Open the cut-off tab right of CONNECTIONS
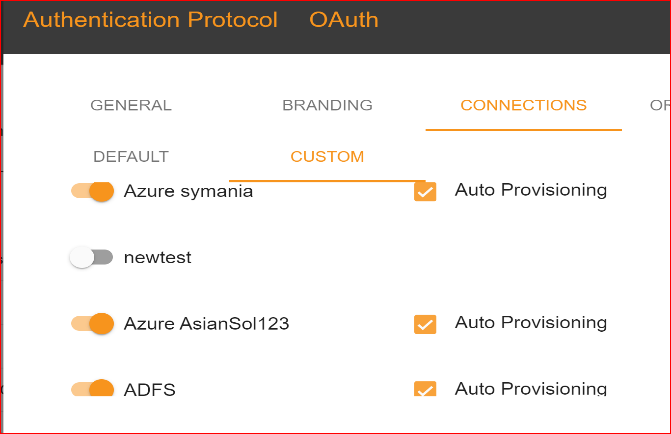 (660, 105)
